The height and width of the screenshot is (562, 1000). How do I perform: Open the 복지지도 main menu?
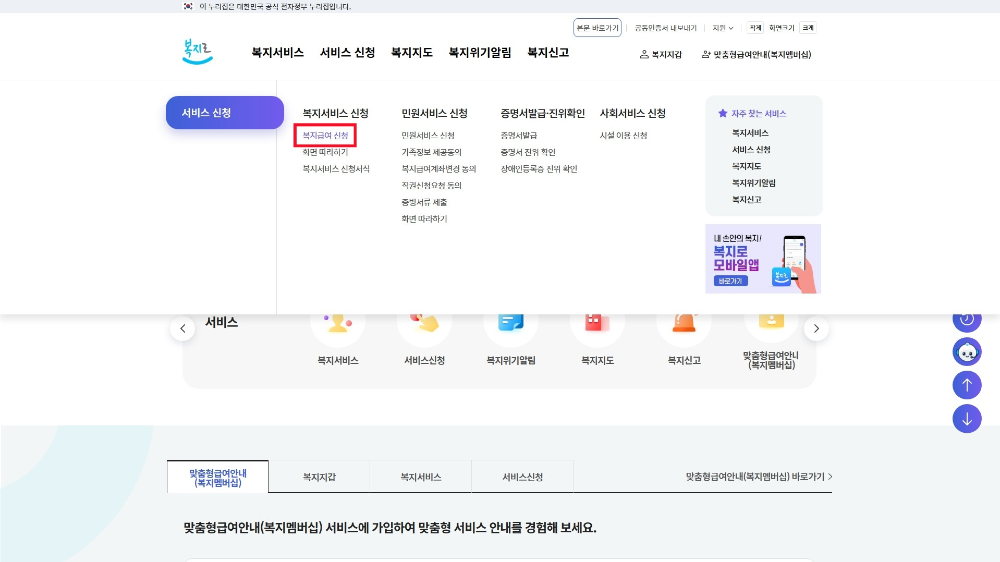(x=411, y=53)
